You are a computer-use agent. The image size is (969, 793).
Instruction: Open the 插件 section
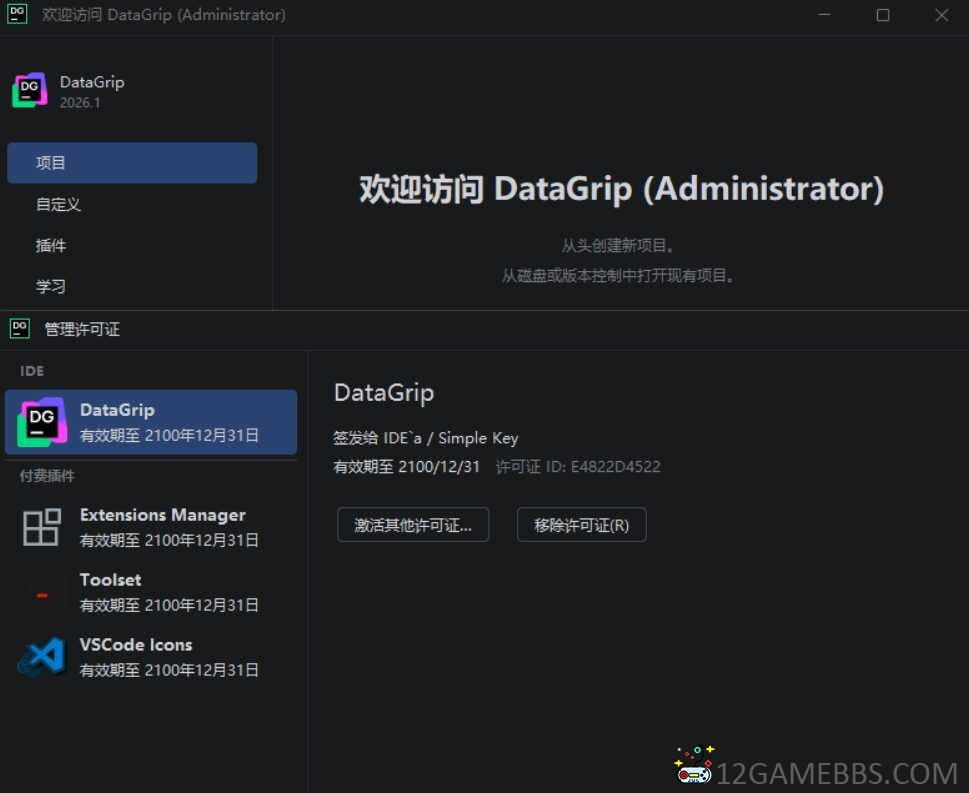coord(51,245)
